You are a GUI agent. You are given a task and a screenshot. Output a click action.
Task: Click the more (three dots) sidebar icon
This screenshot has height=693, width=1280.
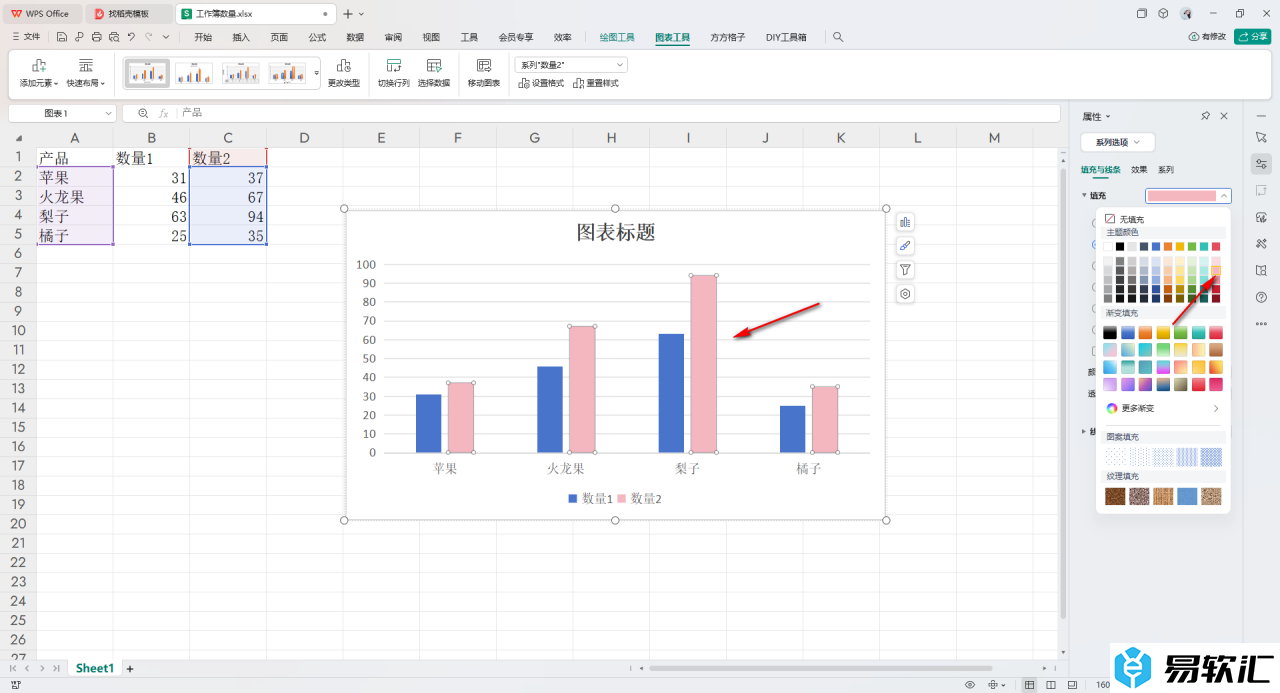pos(1261,323)
